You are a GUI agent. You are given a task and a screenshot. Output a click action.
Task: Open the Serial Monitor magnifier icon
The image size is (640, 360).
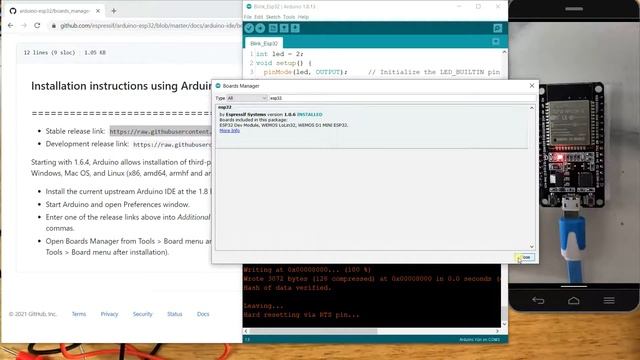click(x=497, y=28)
